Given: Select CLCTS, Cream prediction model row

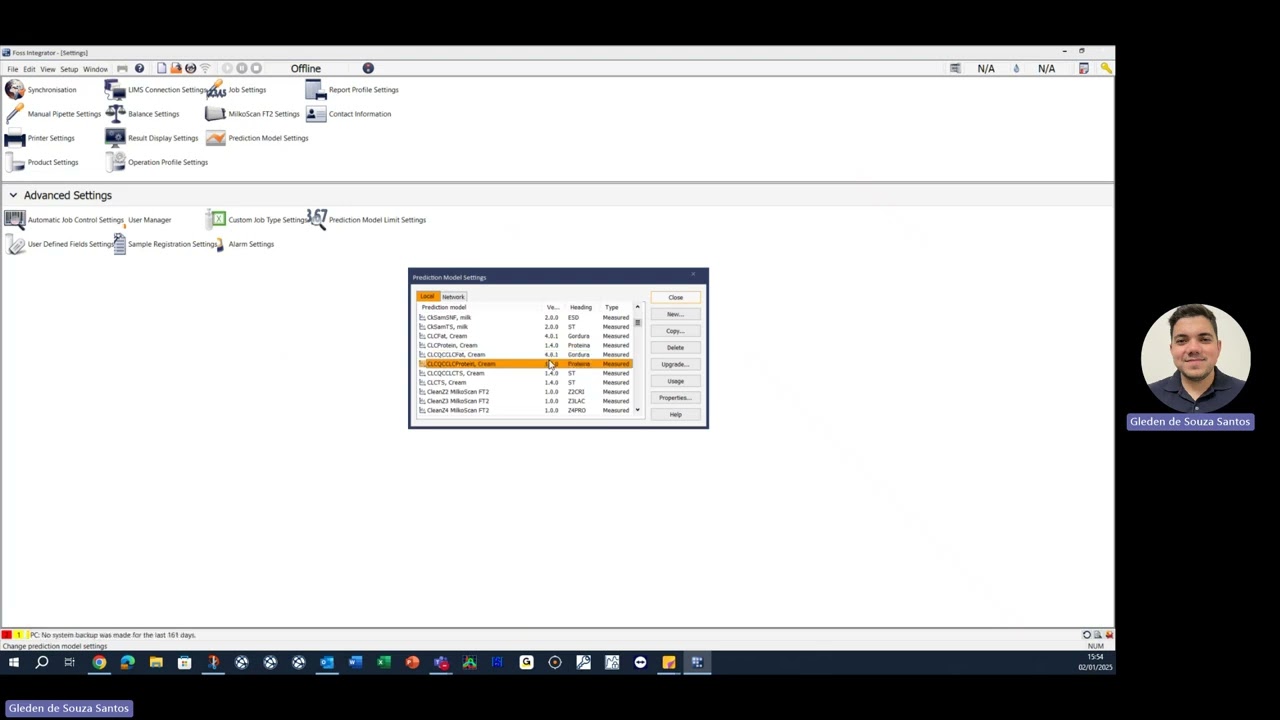Looking at the screenshot, I should point(524,382).
